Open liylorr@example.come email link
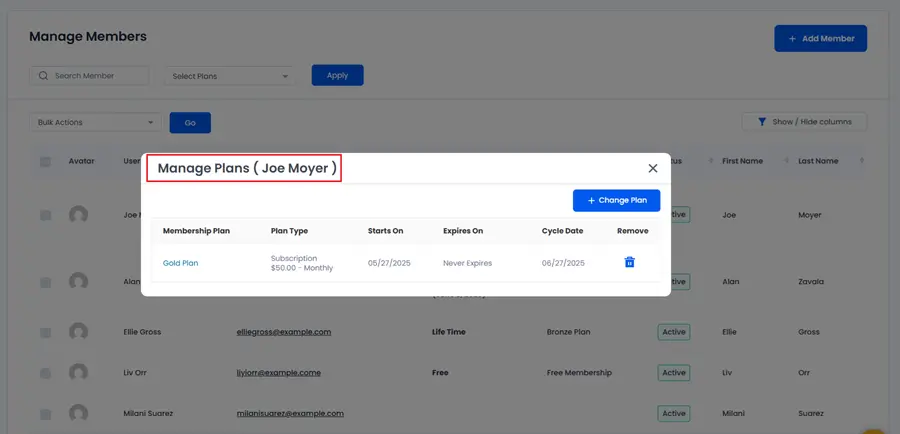Image resolution: width=900 pixels, height=434 pixels. pyautogui.click(x=278, y=373)
